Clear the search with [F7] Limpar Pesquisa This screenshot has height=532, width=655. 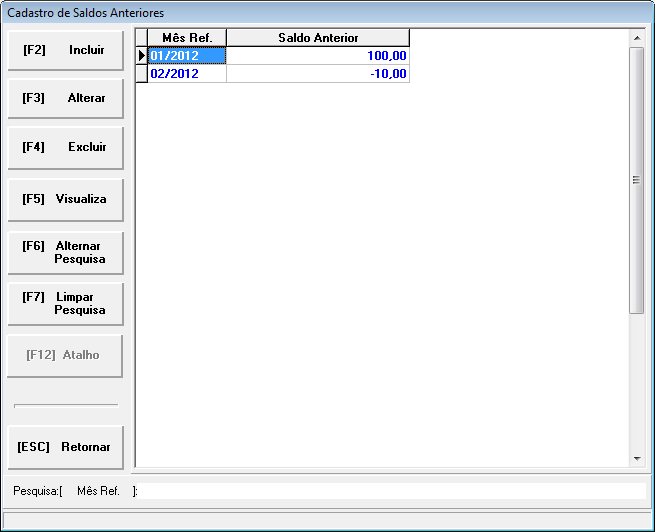(x=65, y=304)
